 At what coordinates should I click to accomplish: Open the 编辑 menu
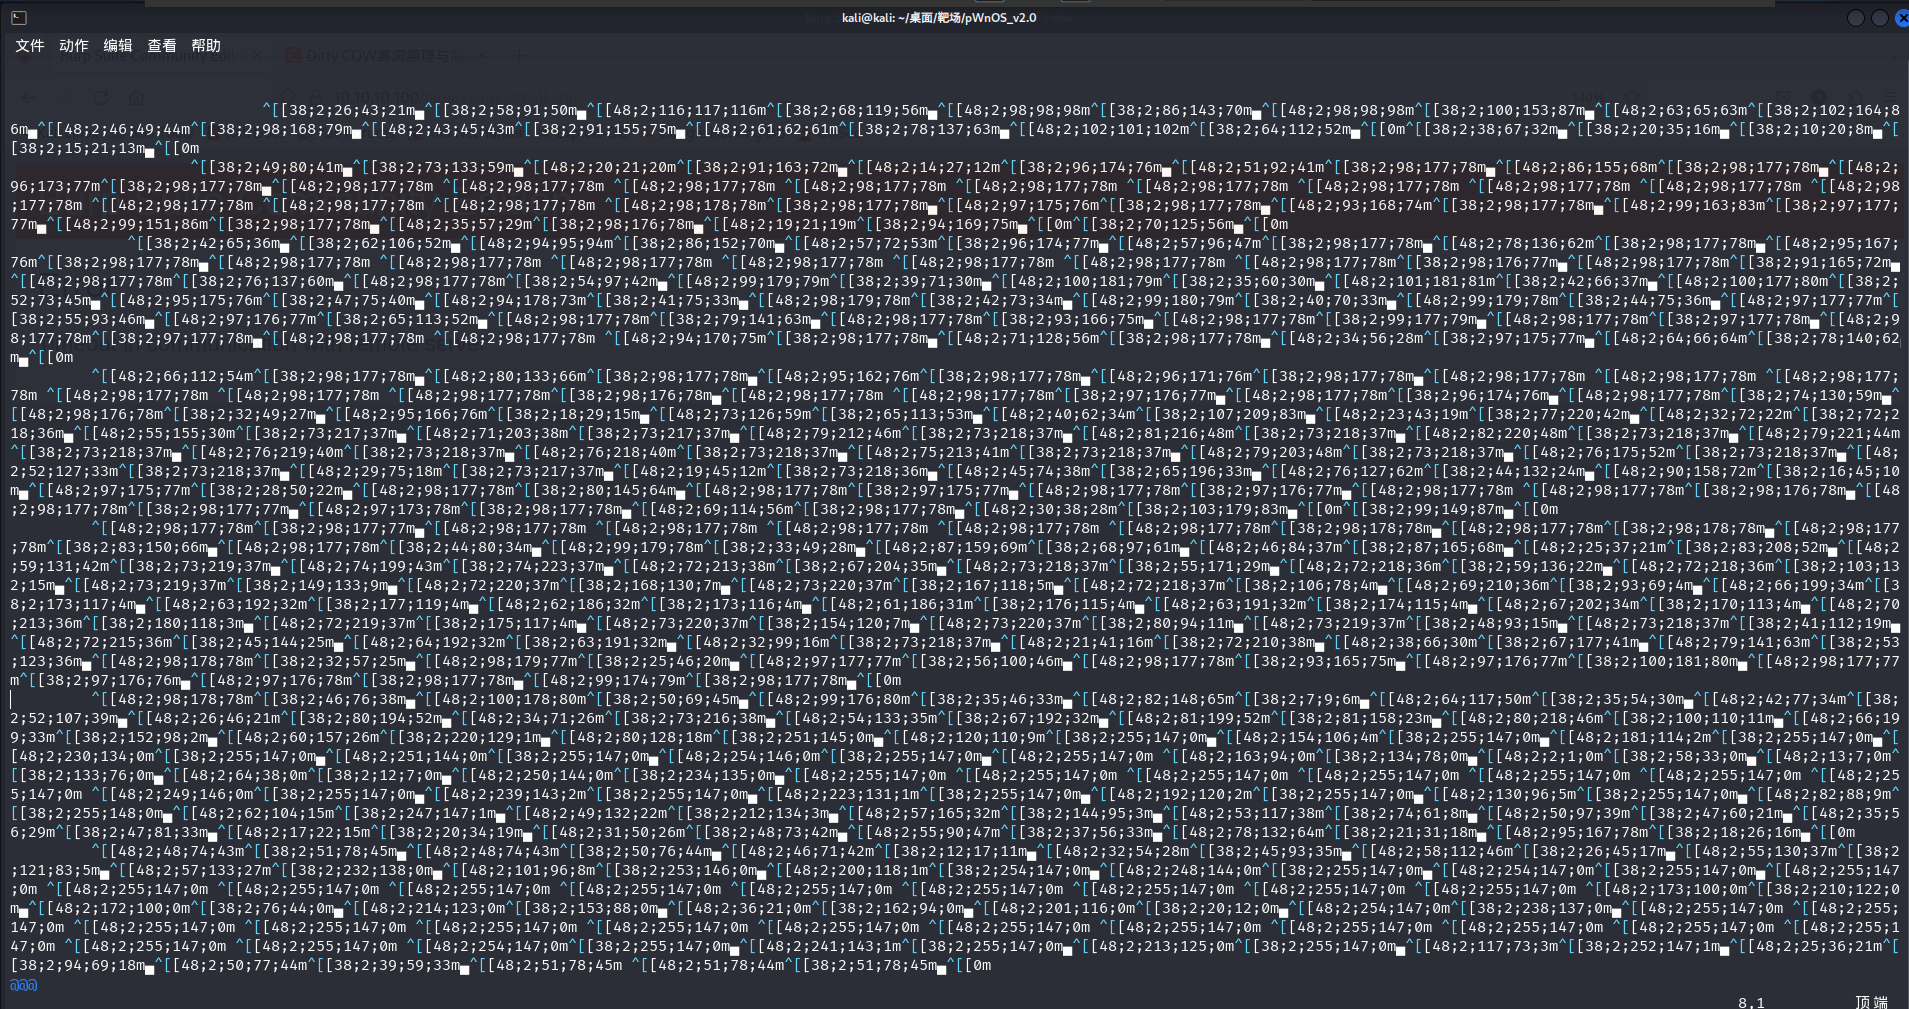118,46
